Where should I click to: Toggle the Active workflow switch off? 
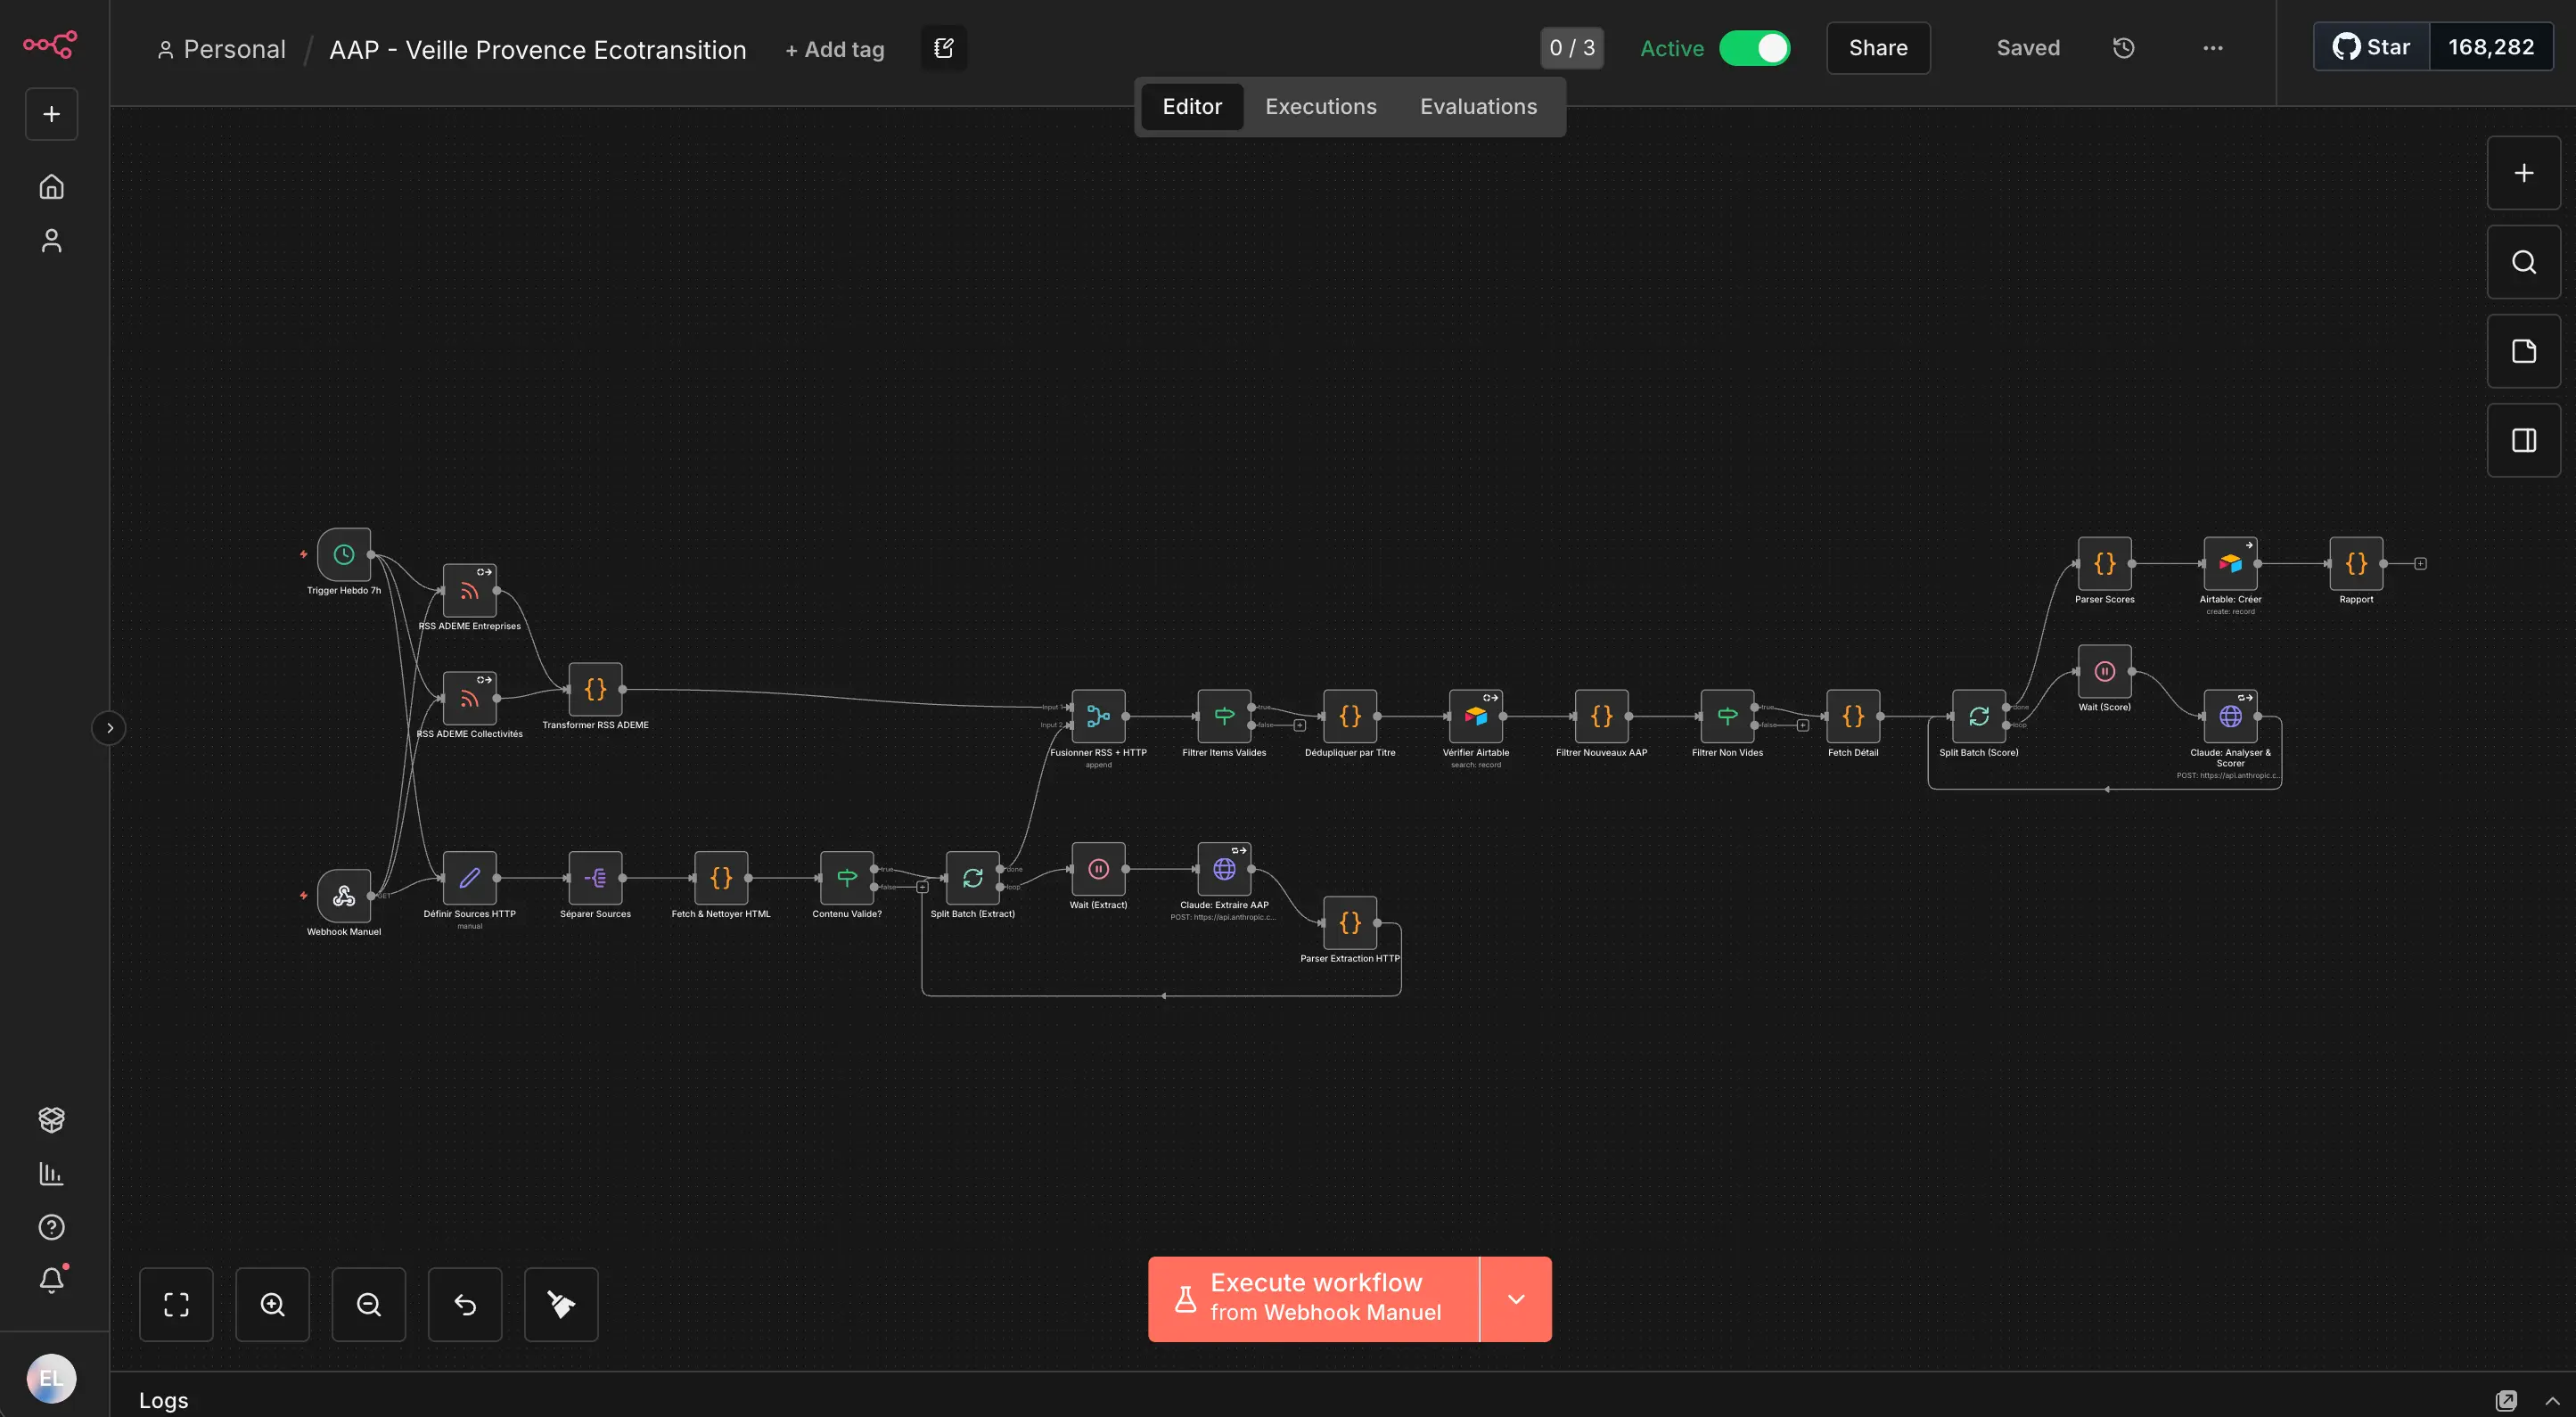pos(1755,48)
